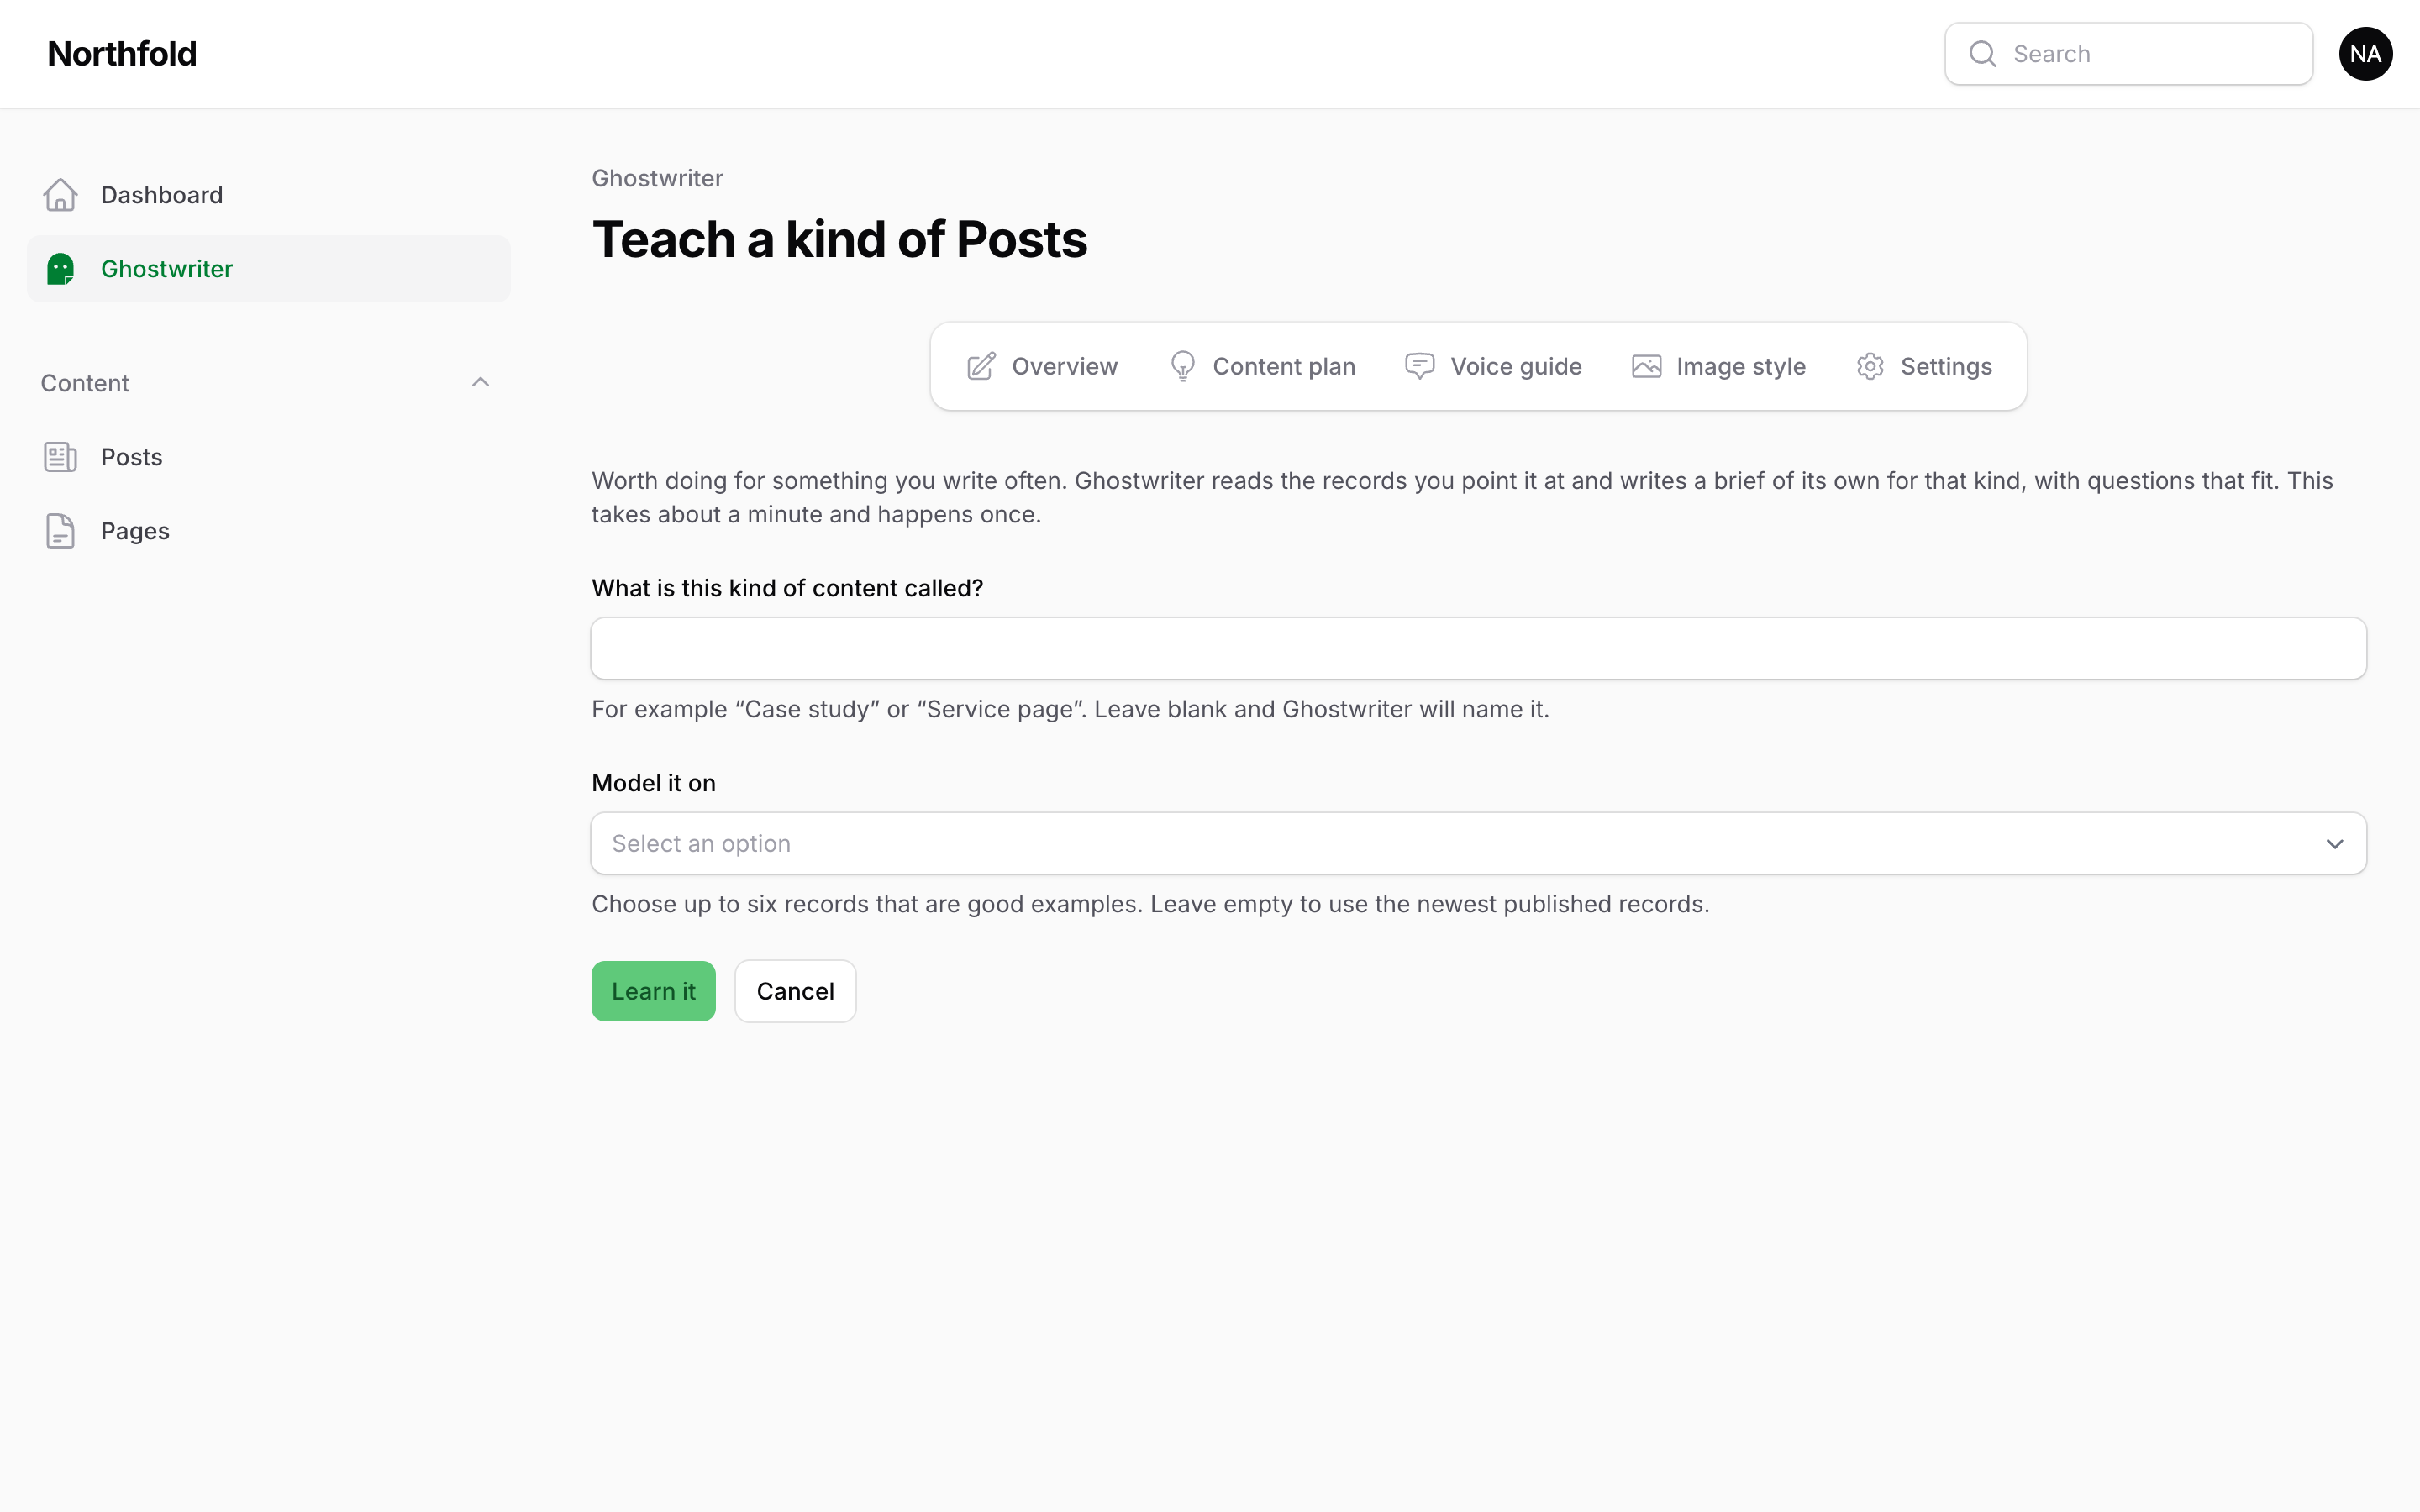The height and width of the screenshot is (1512, 2420).
Task: Click the Image style picture icon
Action: pyautogui.click(x=1646, y=366)
